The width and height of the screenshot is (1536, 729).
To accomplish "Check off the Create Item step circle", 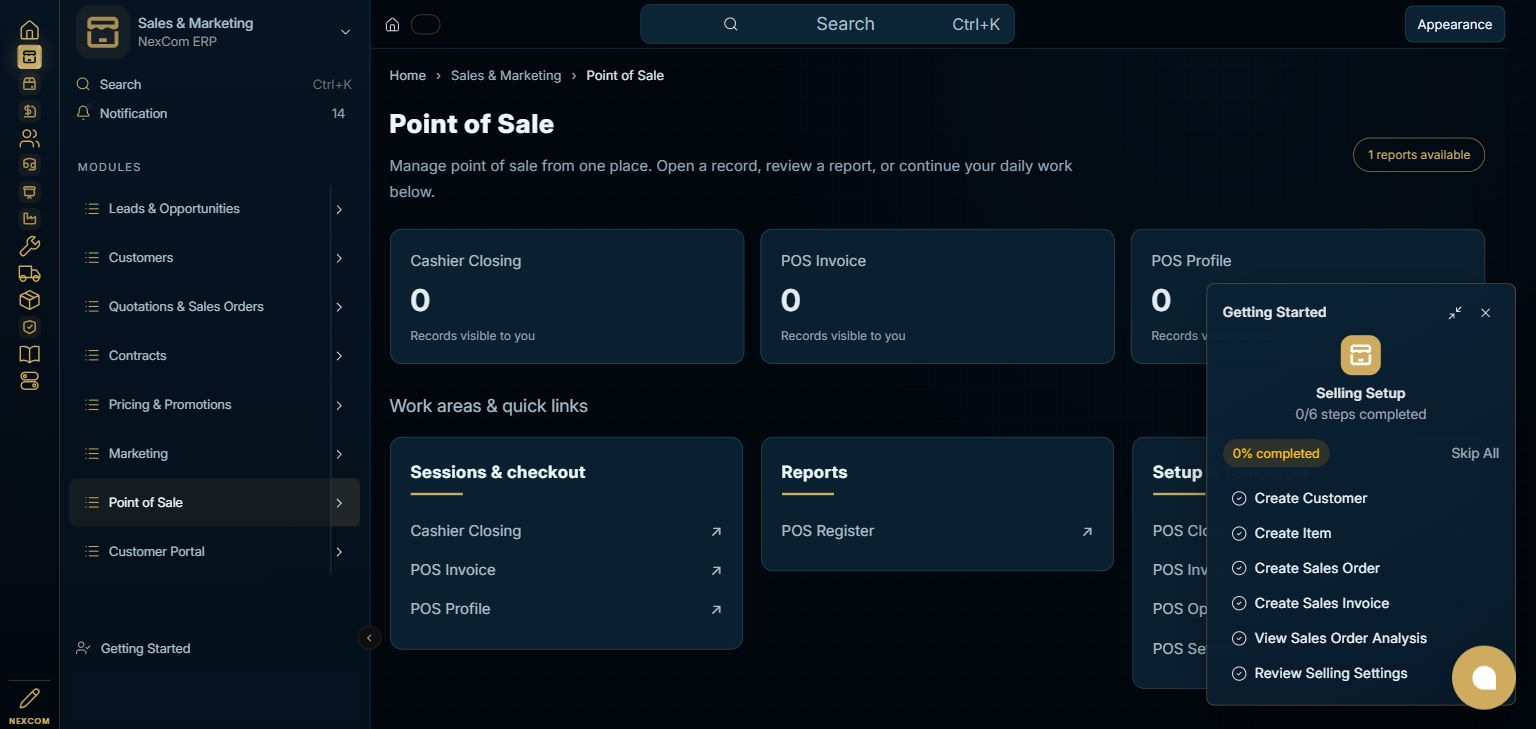I will click(x=1239, y=533).
